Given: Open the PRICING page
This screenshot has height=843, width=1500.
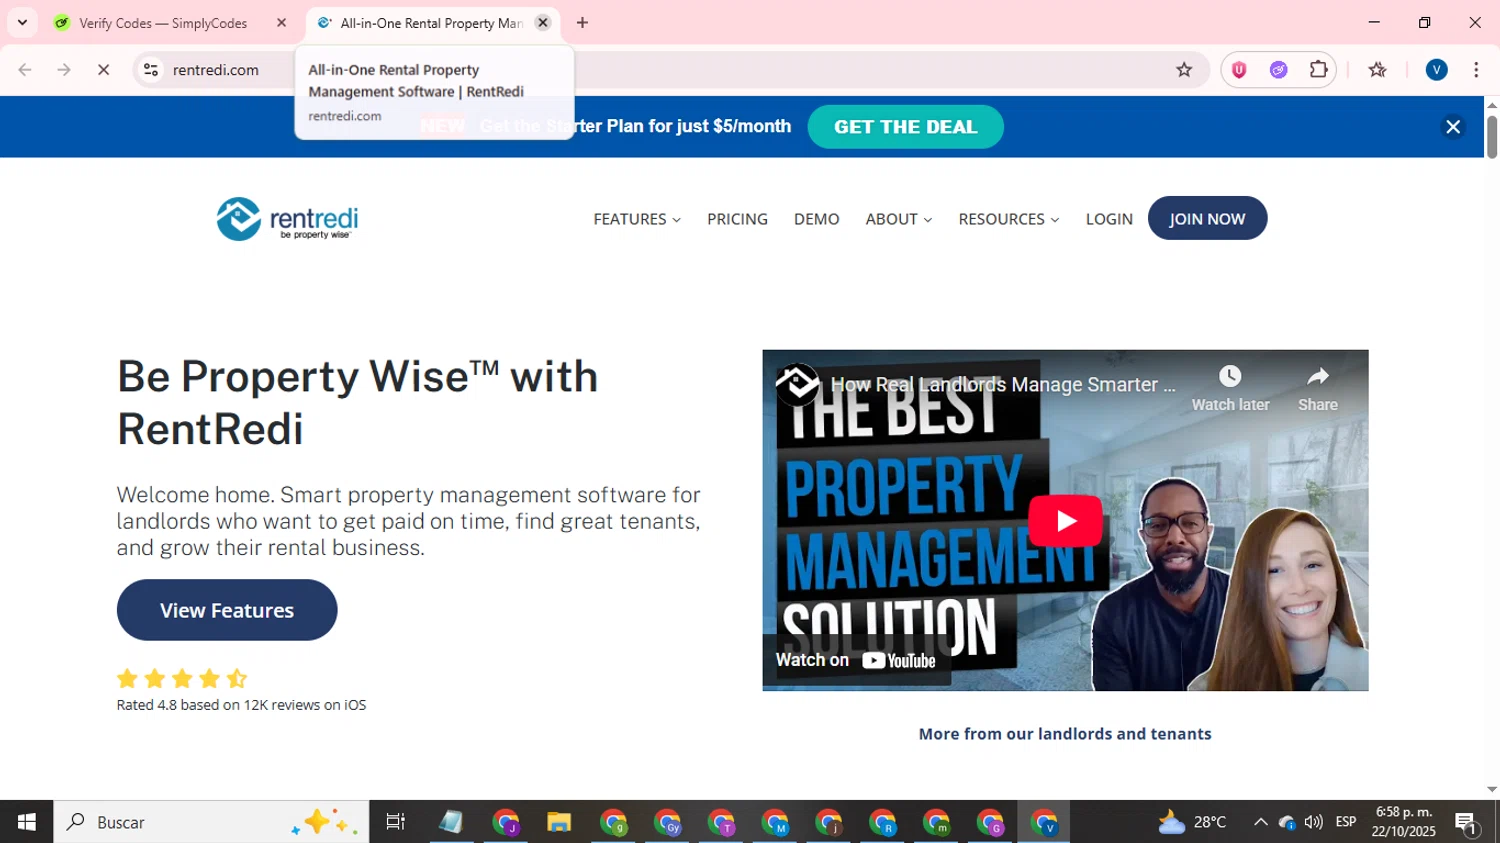Looking at the screenshot, I should (737, 219).
